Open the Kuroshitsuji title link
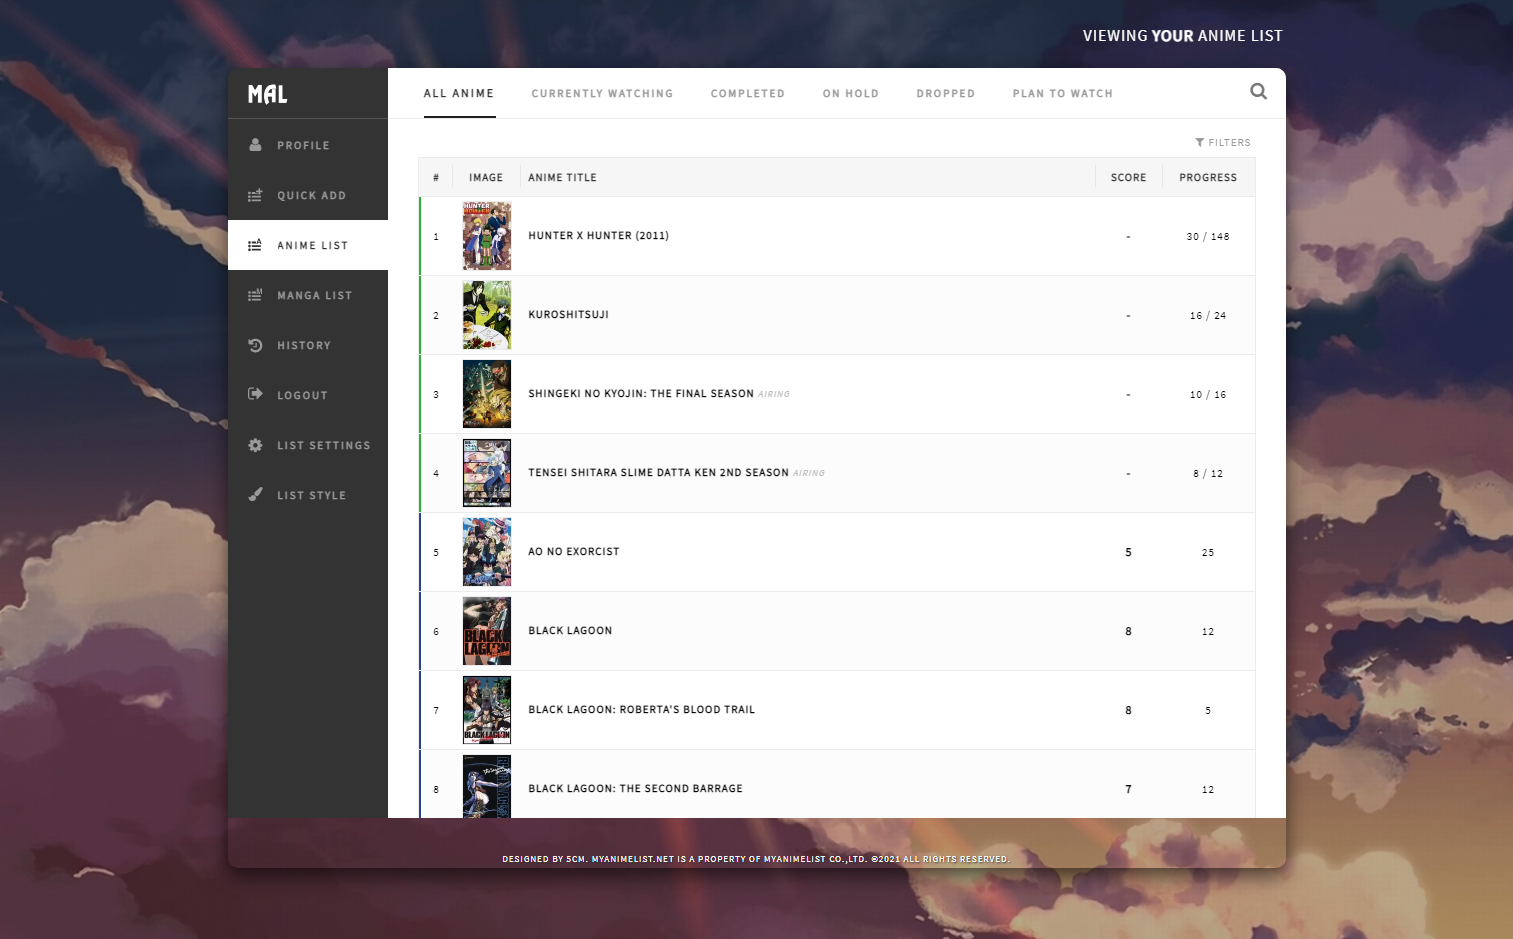 (568, 315)
